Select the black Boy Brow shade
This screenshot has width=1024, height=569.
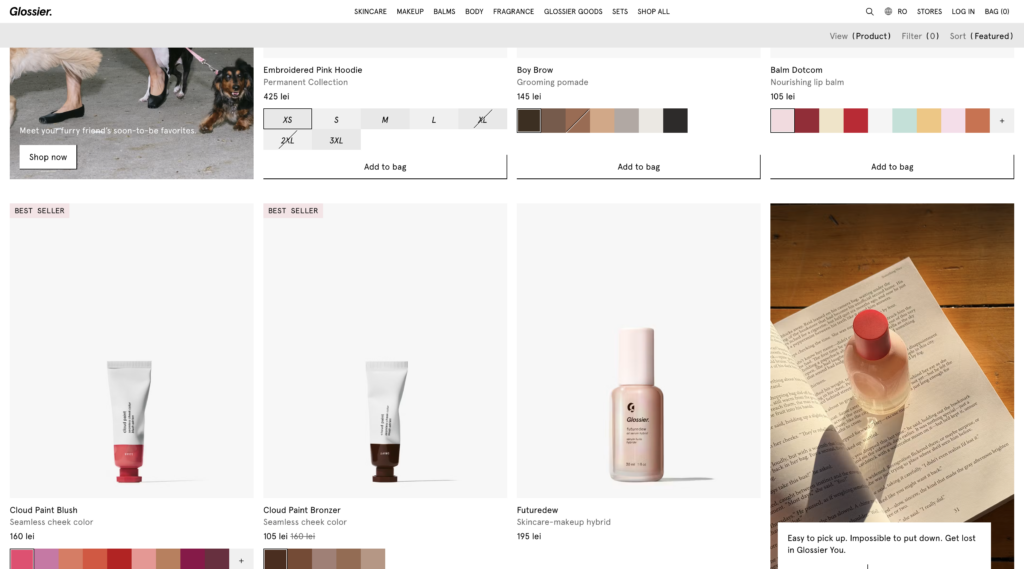675,121
